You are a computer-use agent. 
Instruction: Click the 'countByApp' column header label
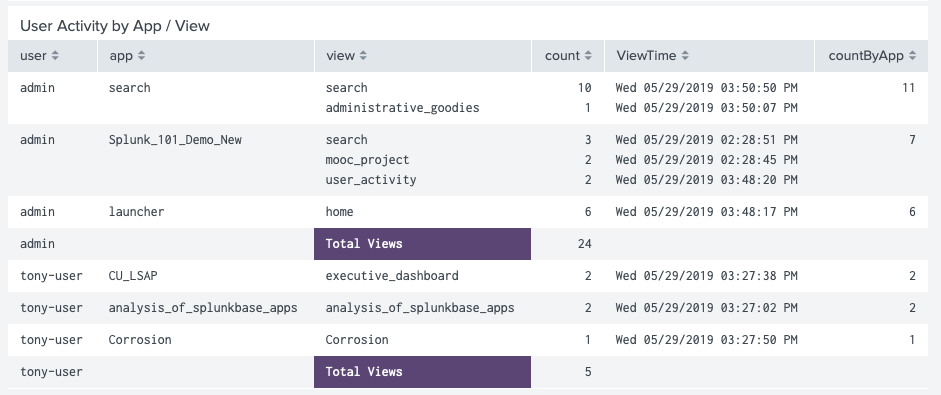(x=866, y=56)
